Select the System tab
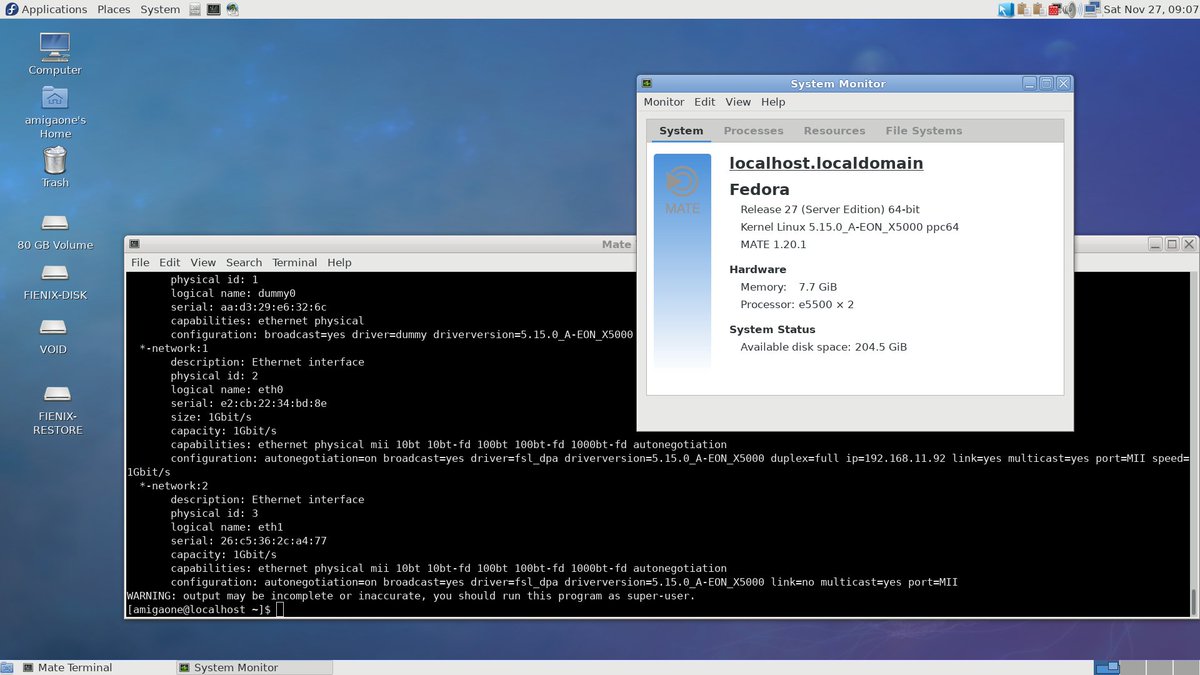The width and height of the screenshot is (1200, 675). tap(681, 131)
